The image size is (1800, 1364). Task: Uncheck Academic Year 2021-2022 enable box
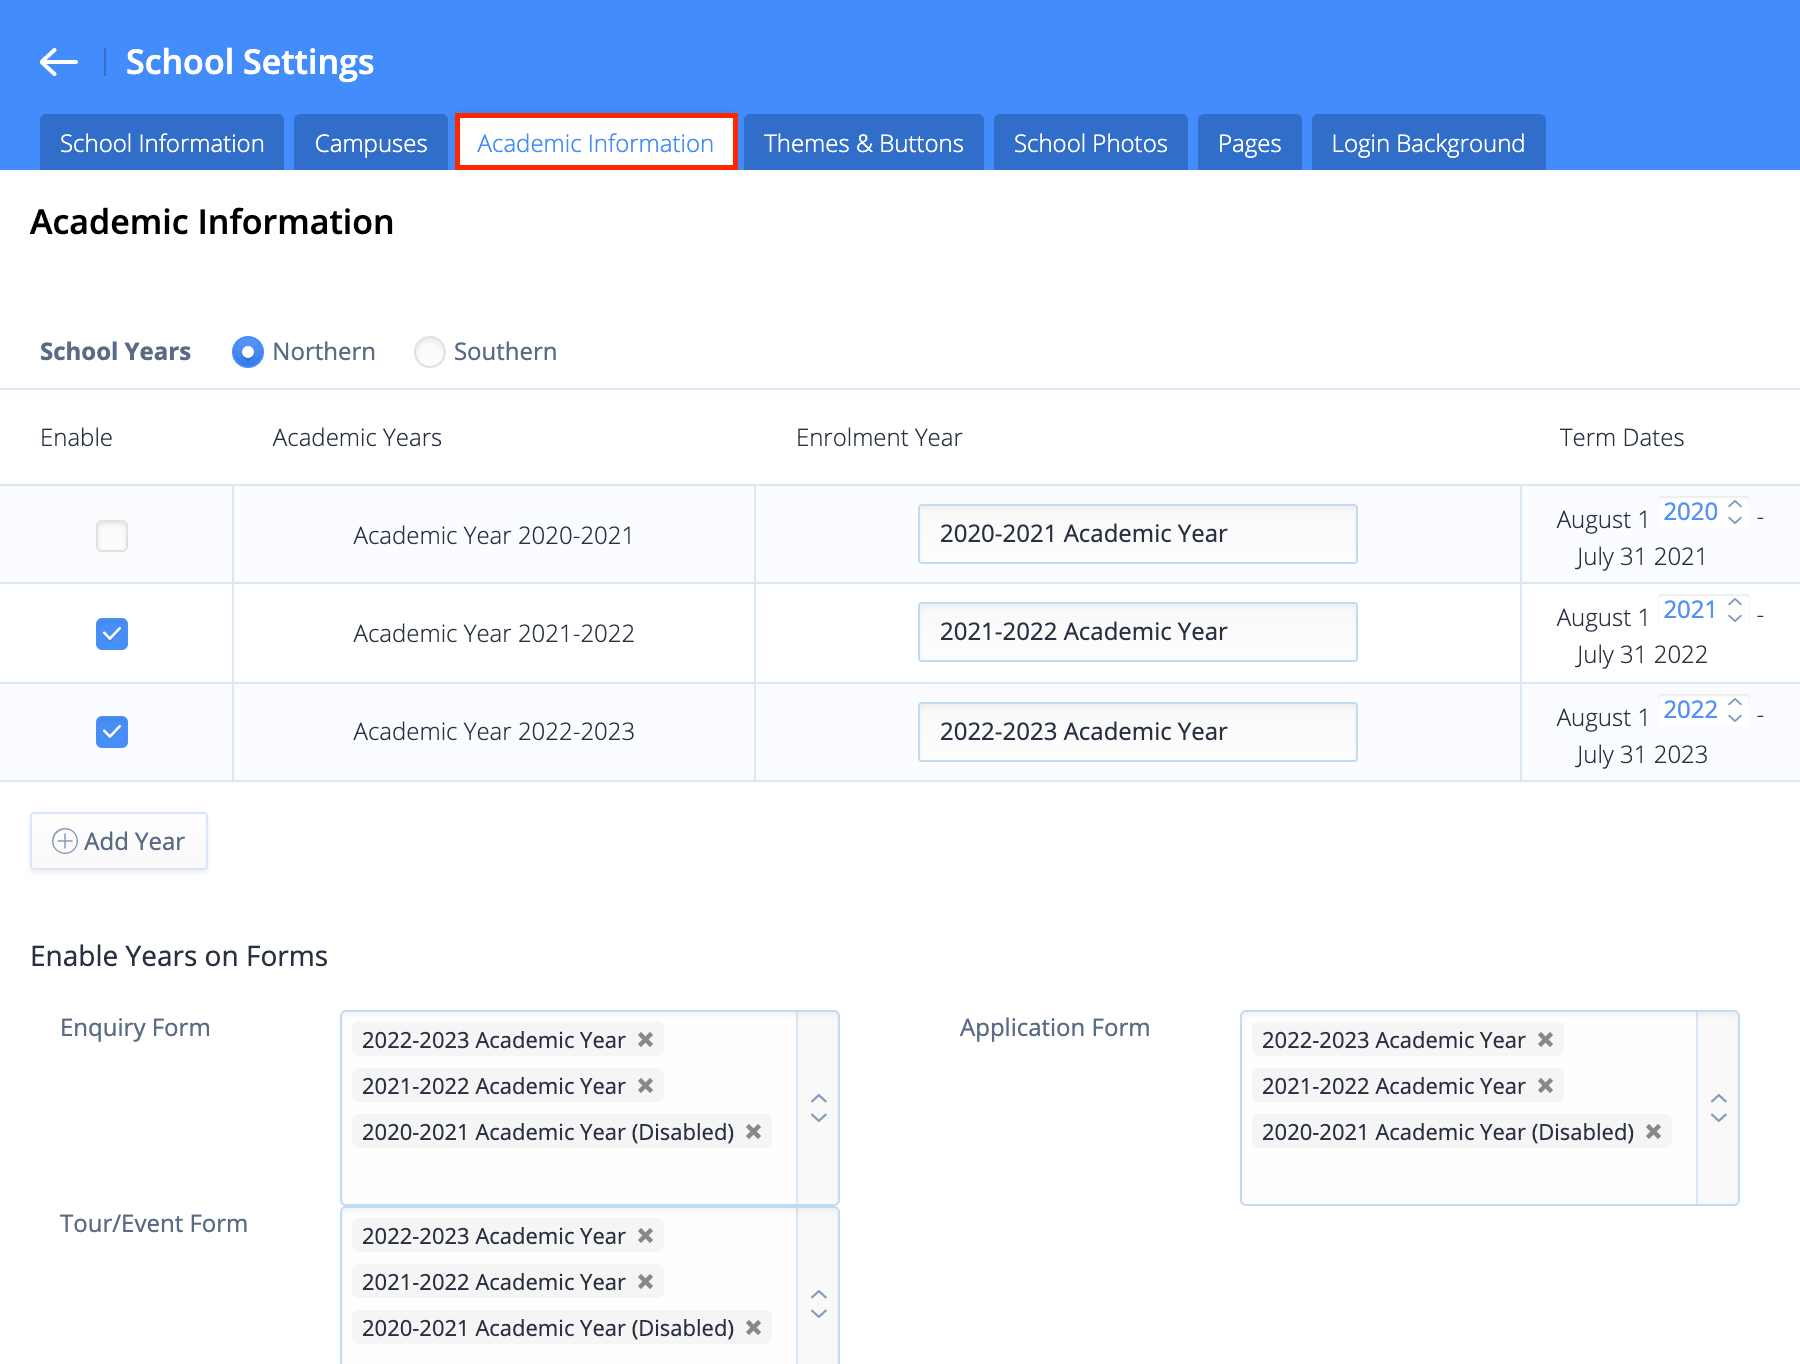point(112,634)
